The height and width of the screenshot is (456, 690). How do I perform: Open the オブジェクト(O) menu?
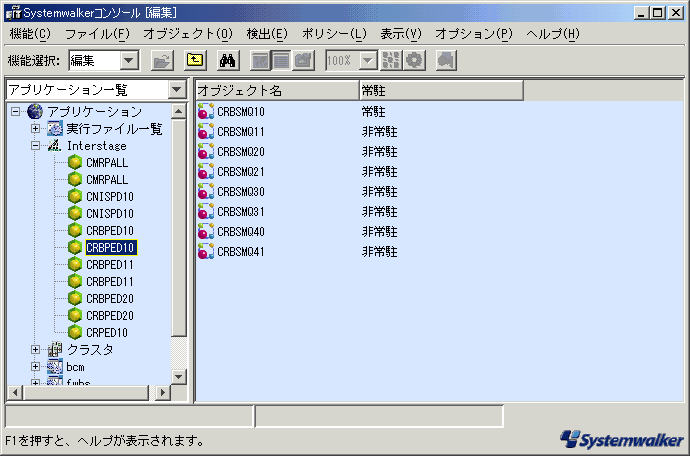click(188, 34)
